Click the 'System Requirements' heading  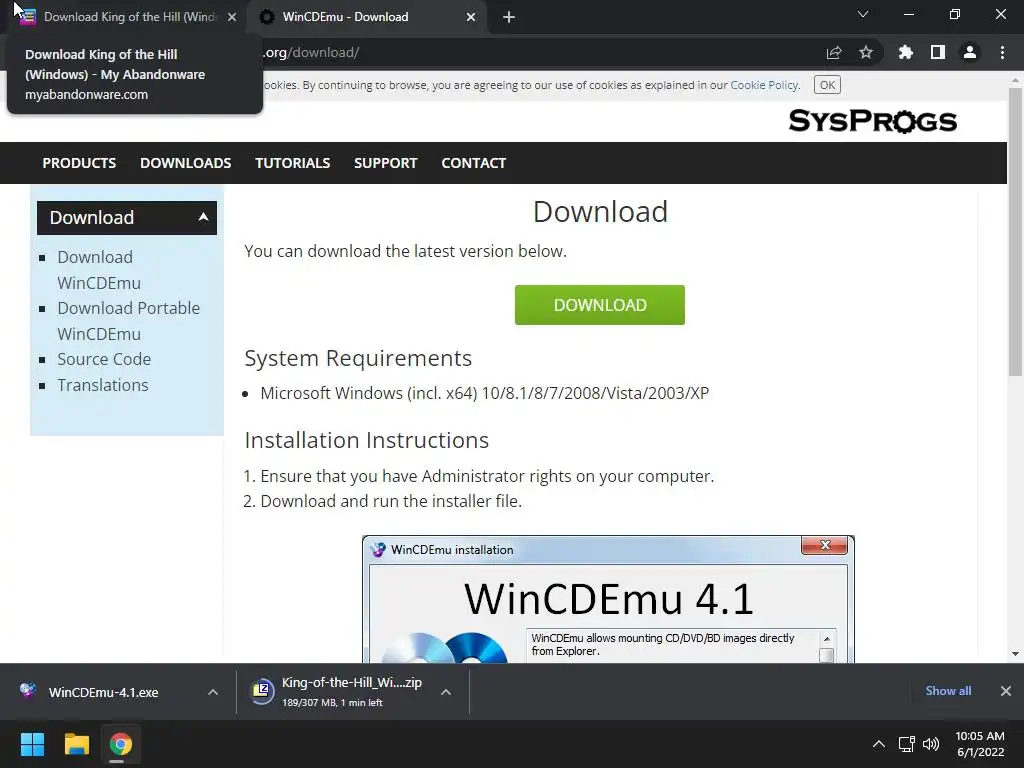[358, 359]
